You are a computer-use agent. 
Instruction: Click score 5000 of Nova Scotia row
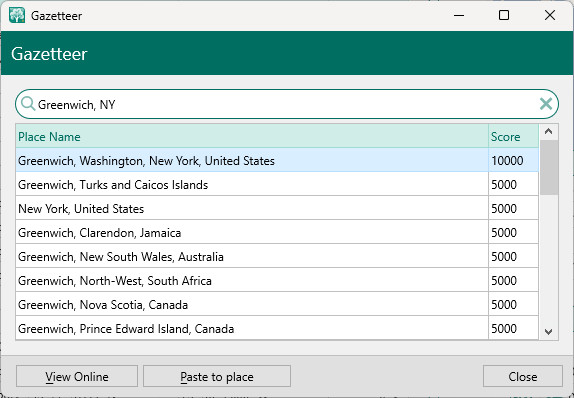tap(513, 304)
